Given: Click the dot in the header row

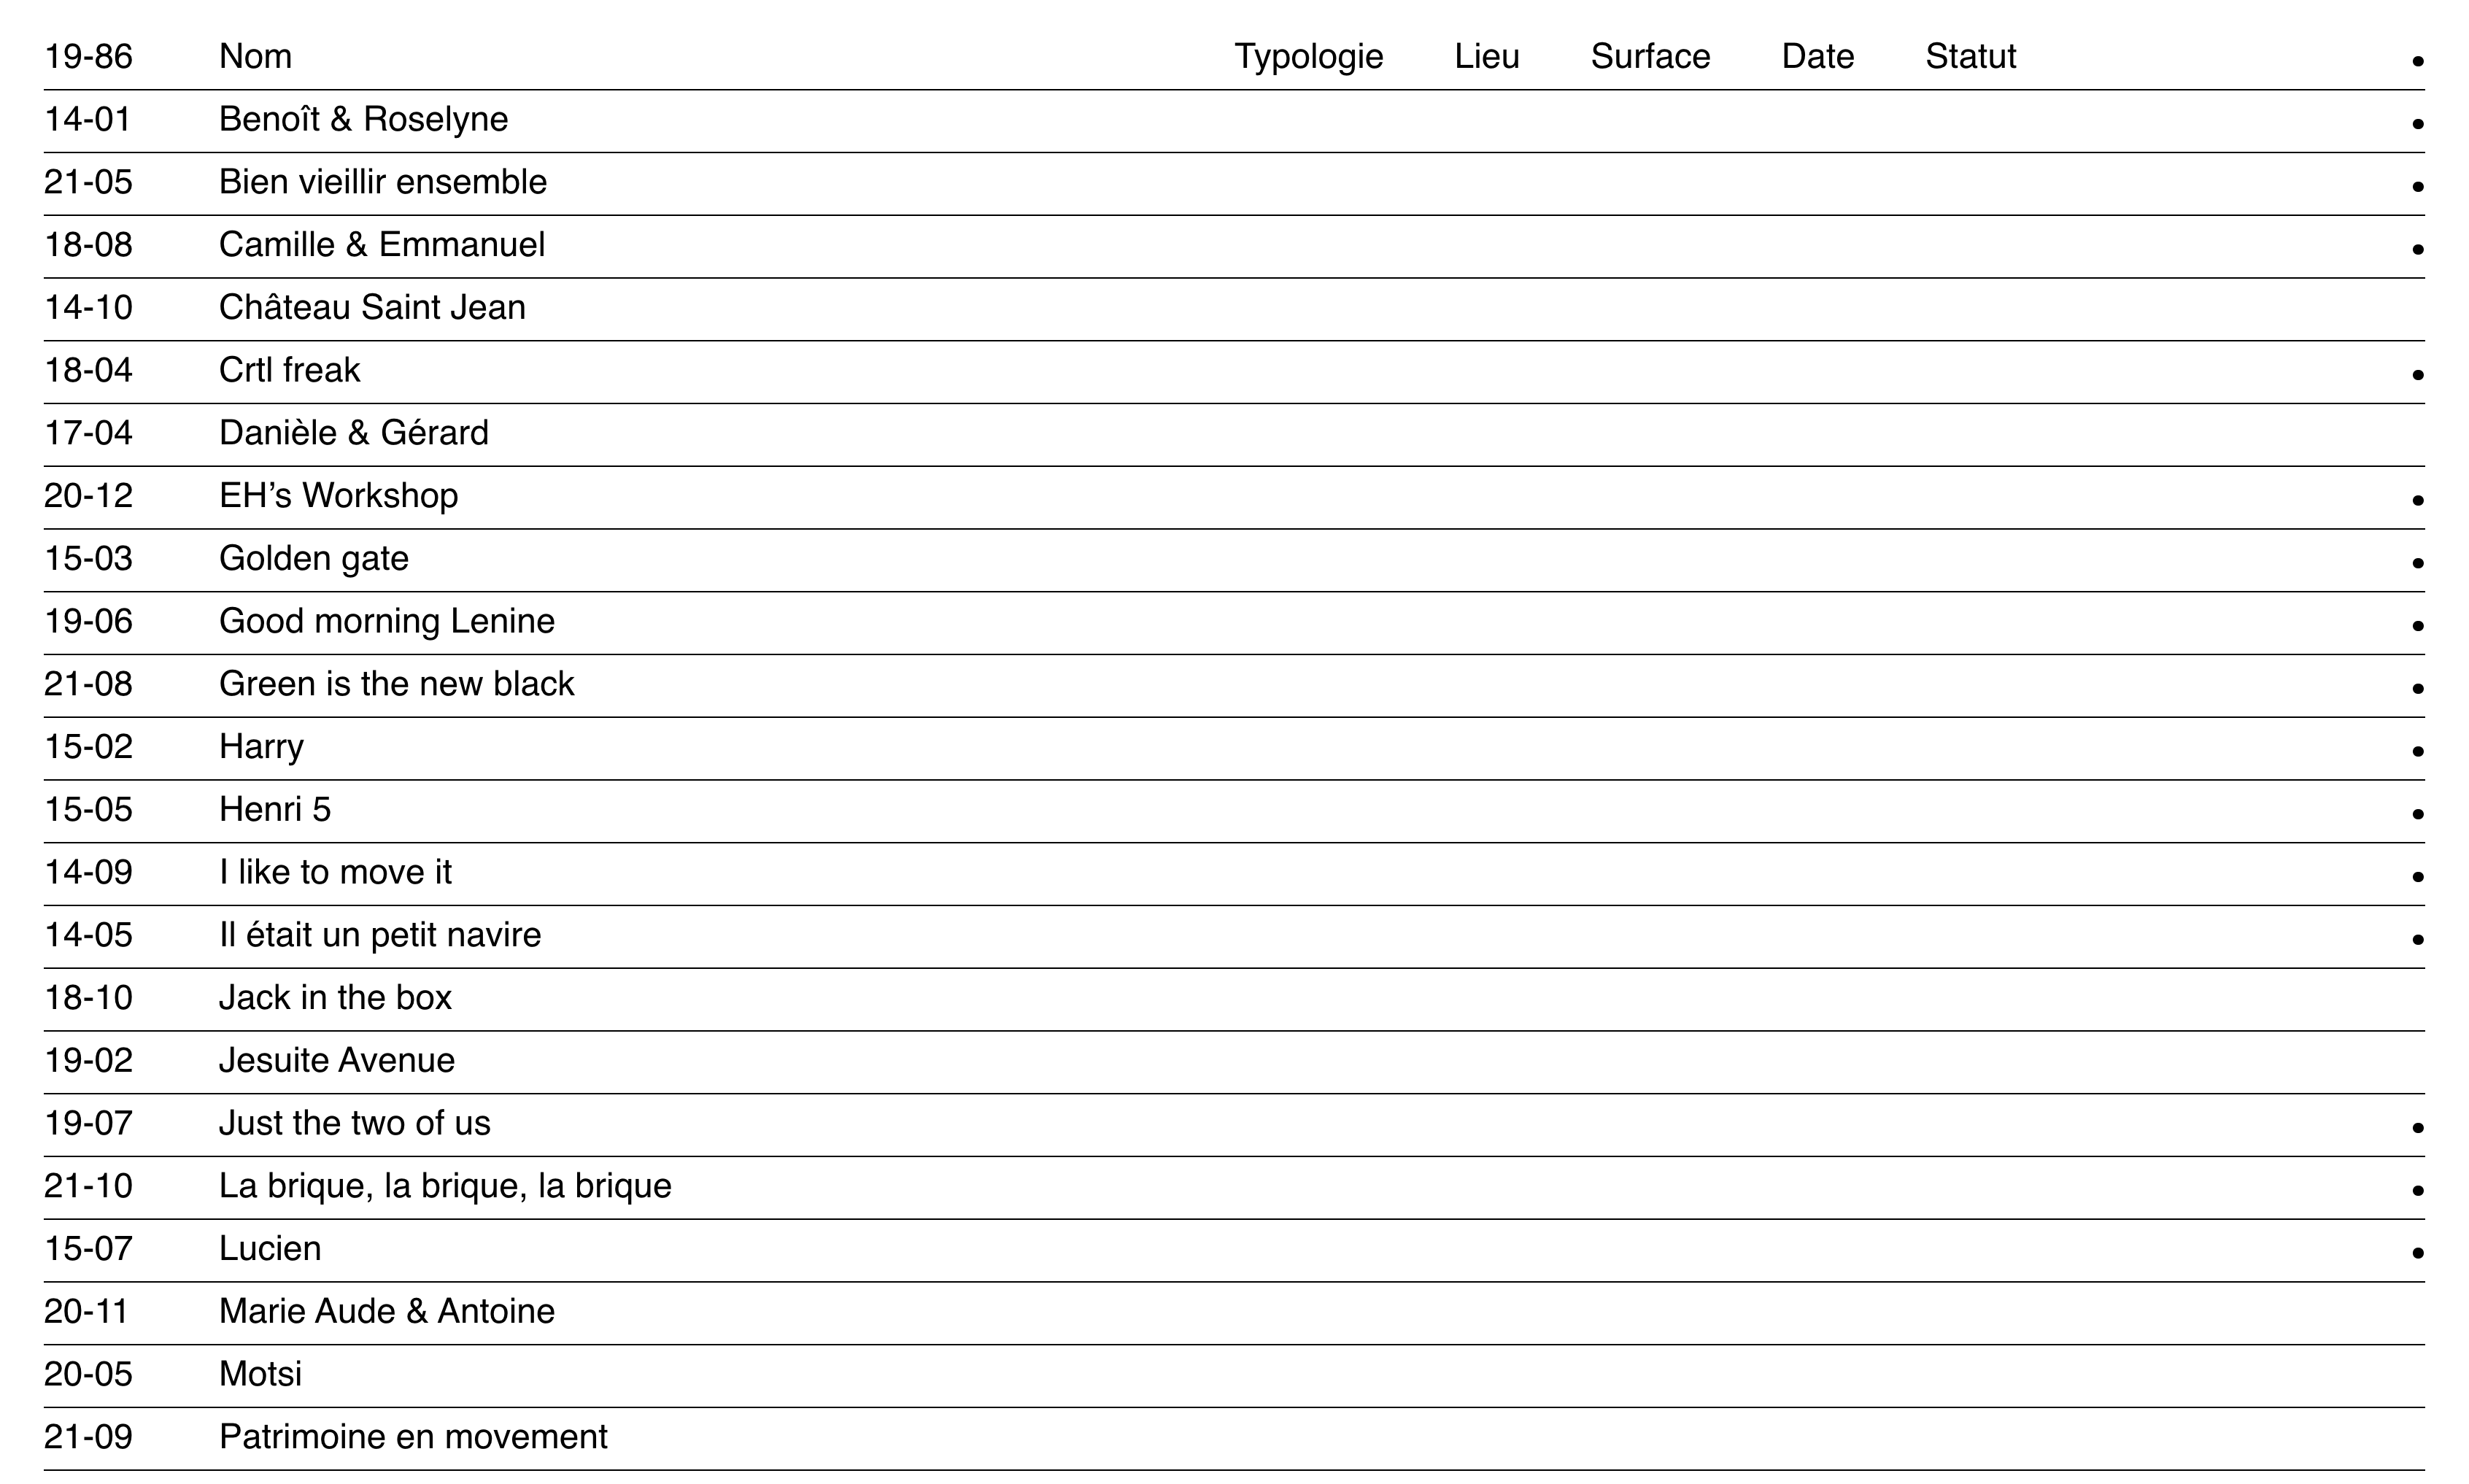Looking at the screenshot, I should (x=2417, y=62).
